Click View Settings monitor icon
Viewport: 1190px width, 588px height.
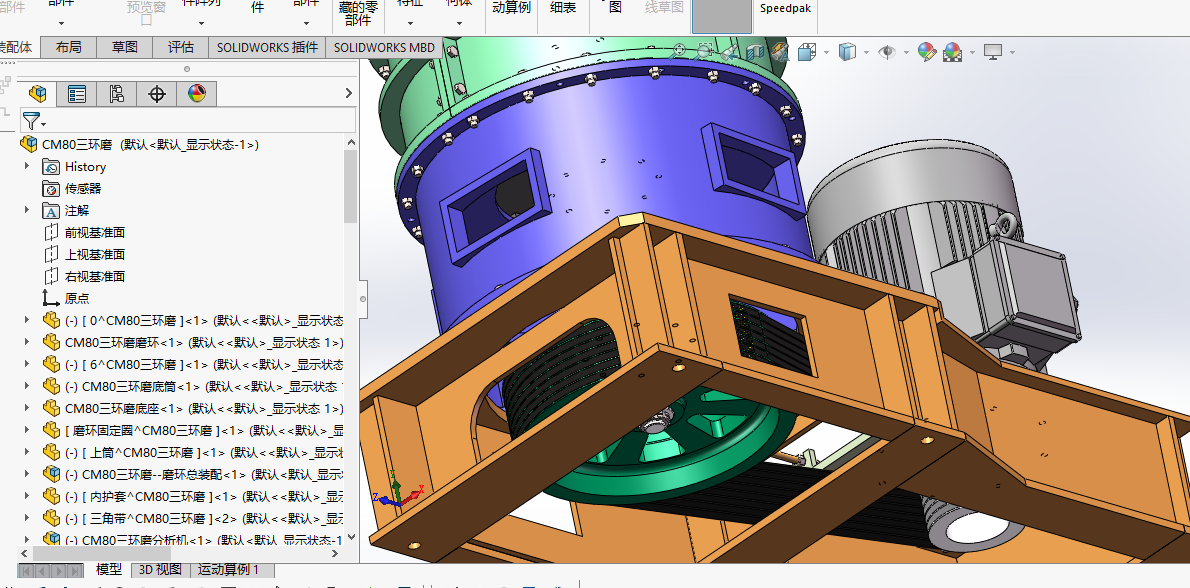[x=993, y=52]
